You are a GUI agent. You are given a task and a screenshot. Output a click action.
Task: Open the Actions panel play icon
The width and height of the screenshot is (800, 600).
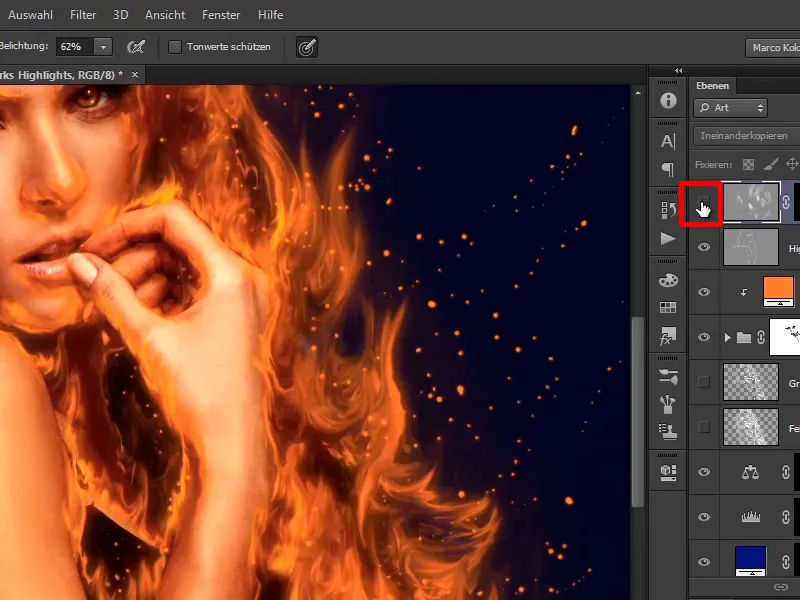click(668, 238)
